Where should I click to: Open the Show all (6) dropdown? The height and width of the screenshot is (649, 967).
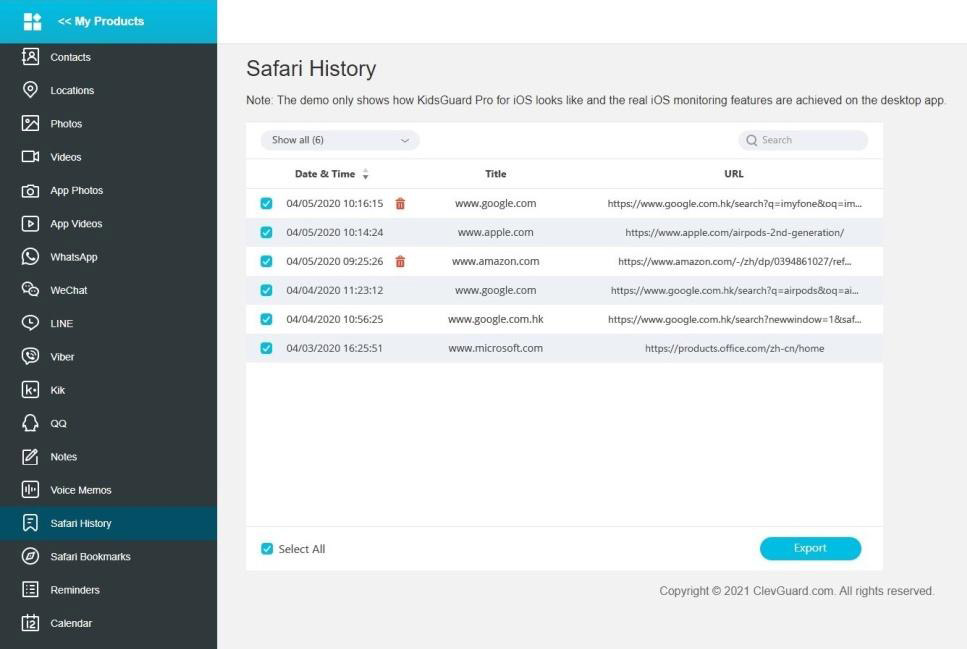click(340, 141)
